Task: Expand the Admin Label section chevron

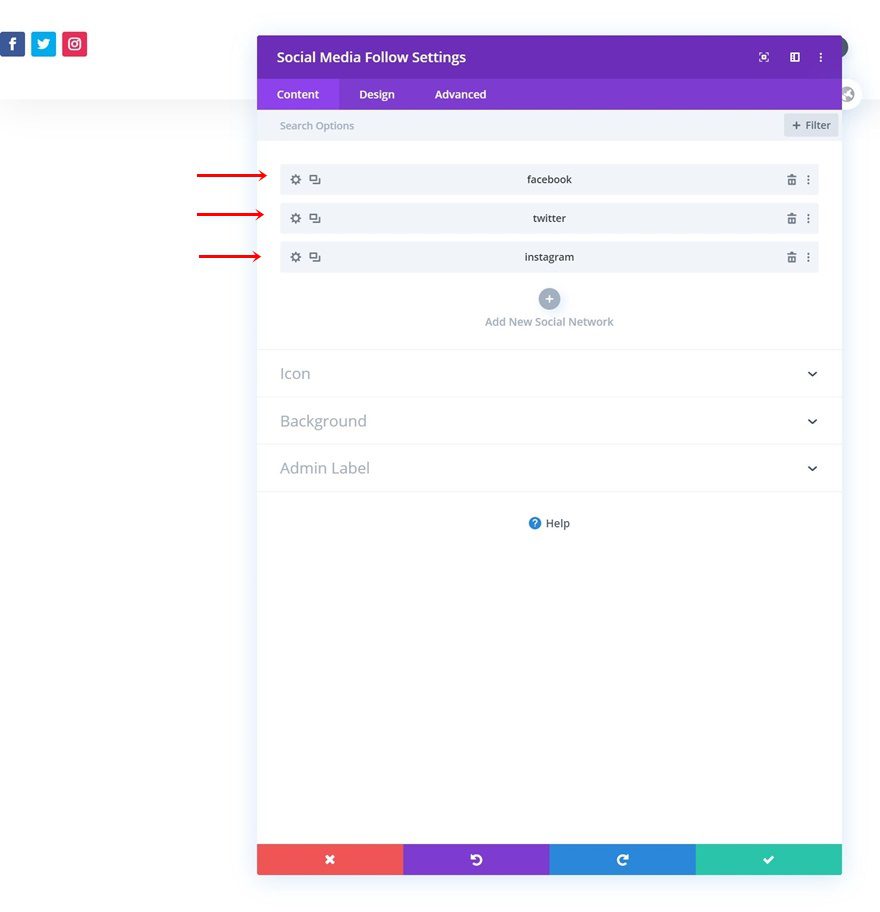Action: pyautogui.click(x=813, y=468)
